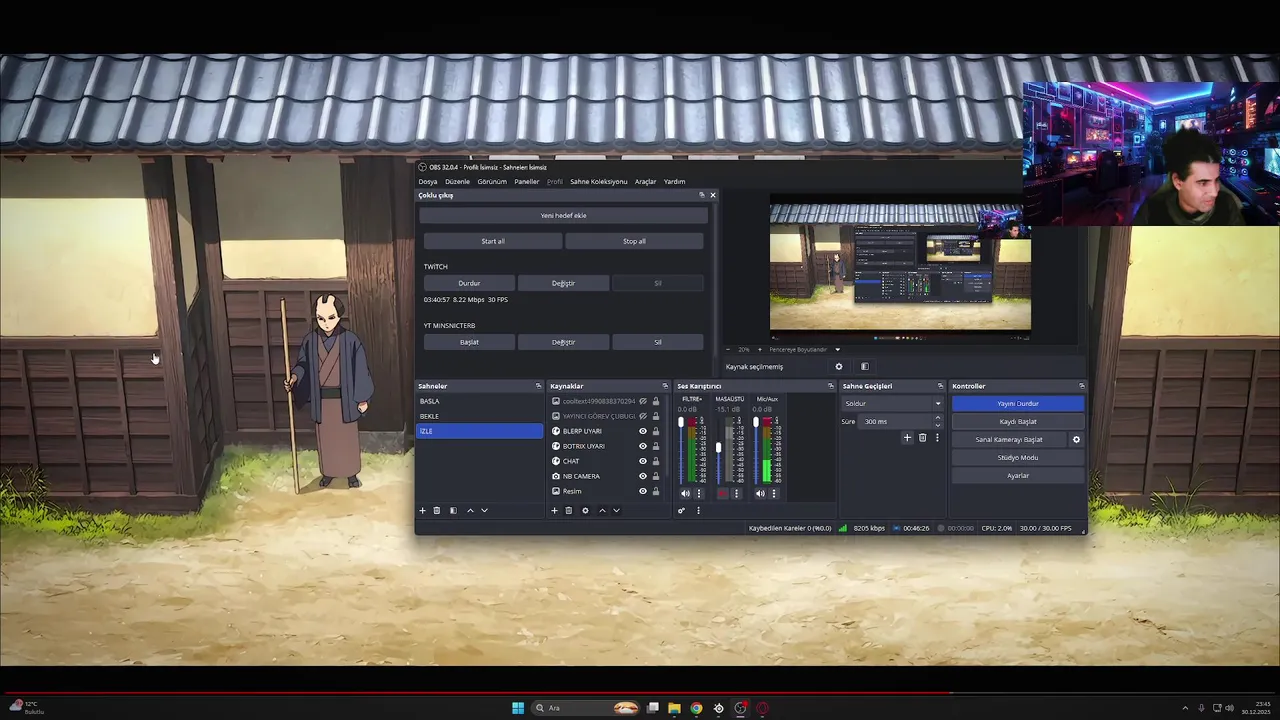
Task: Undock the Kaynaklar panel
Action: pos(665,386)
